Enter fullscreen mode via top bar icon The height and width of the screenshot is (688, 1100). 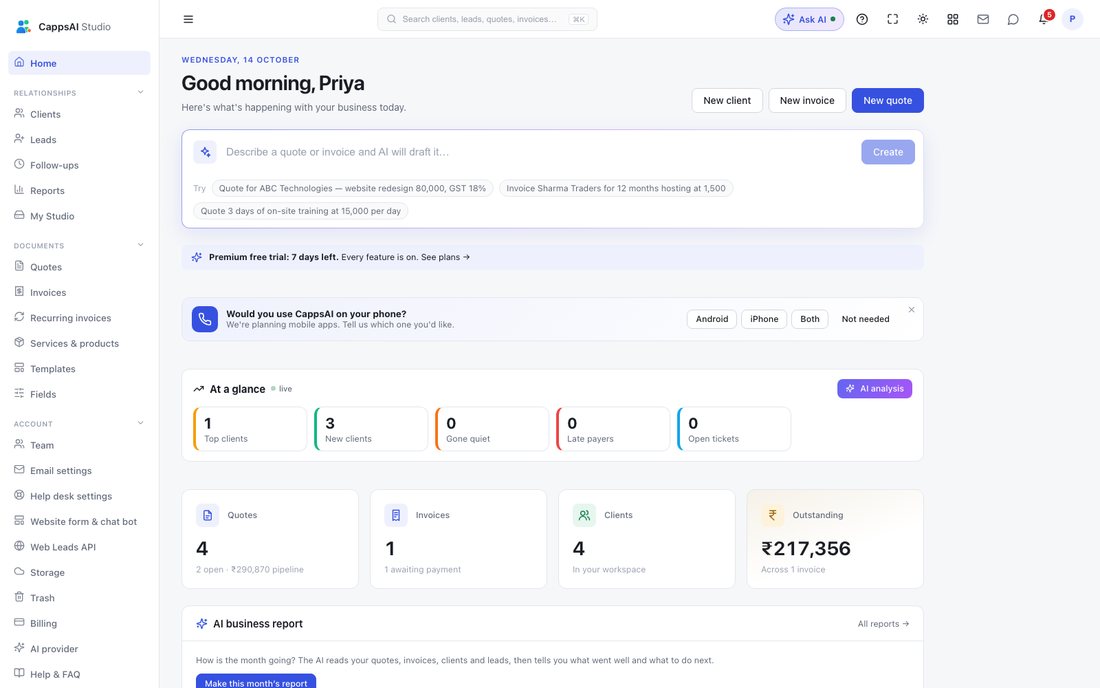(x=892, y=19)
